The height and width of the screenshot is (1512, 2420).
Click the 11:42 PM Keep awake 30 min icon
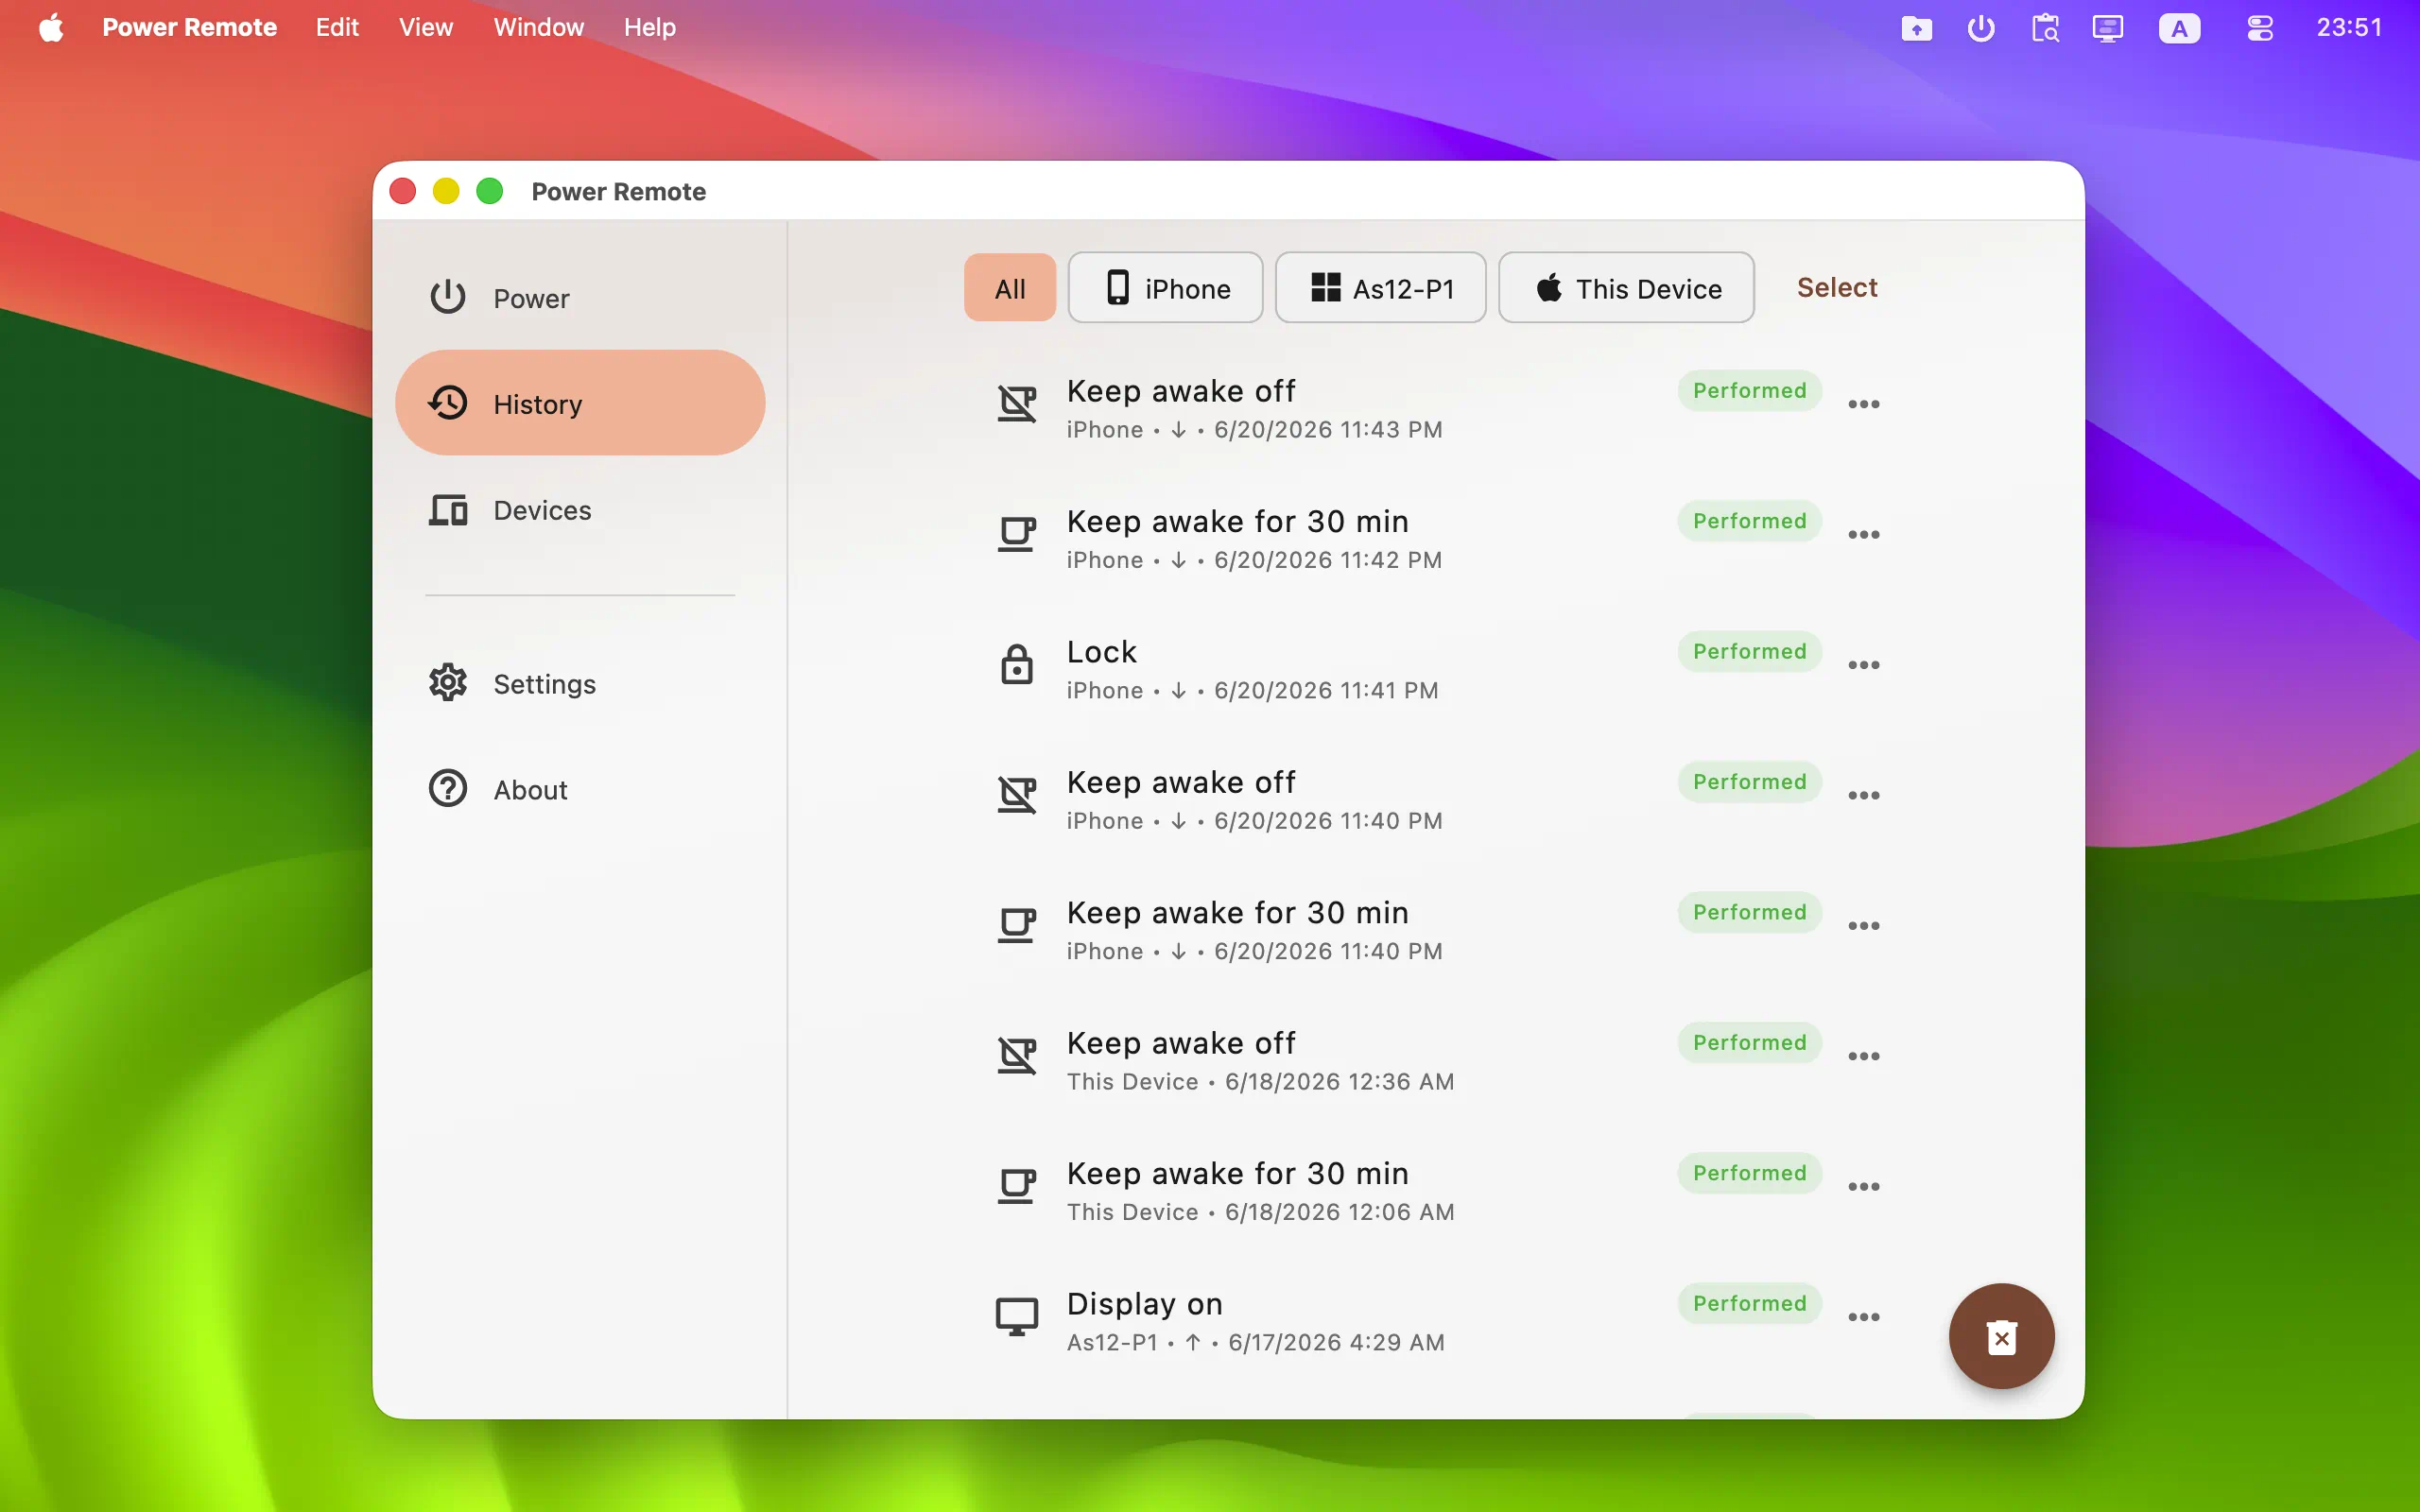point(1016,534)
